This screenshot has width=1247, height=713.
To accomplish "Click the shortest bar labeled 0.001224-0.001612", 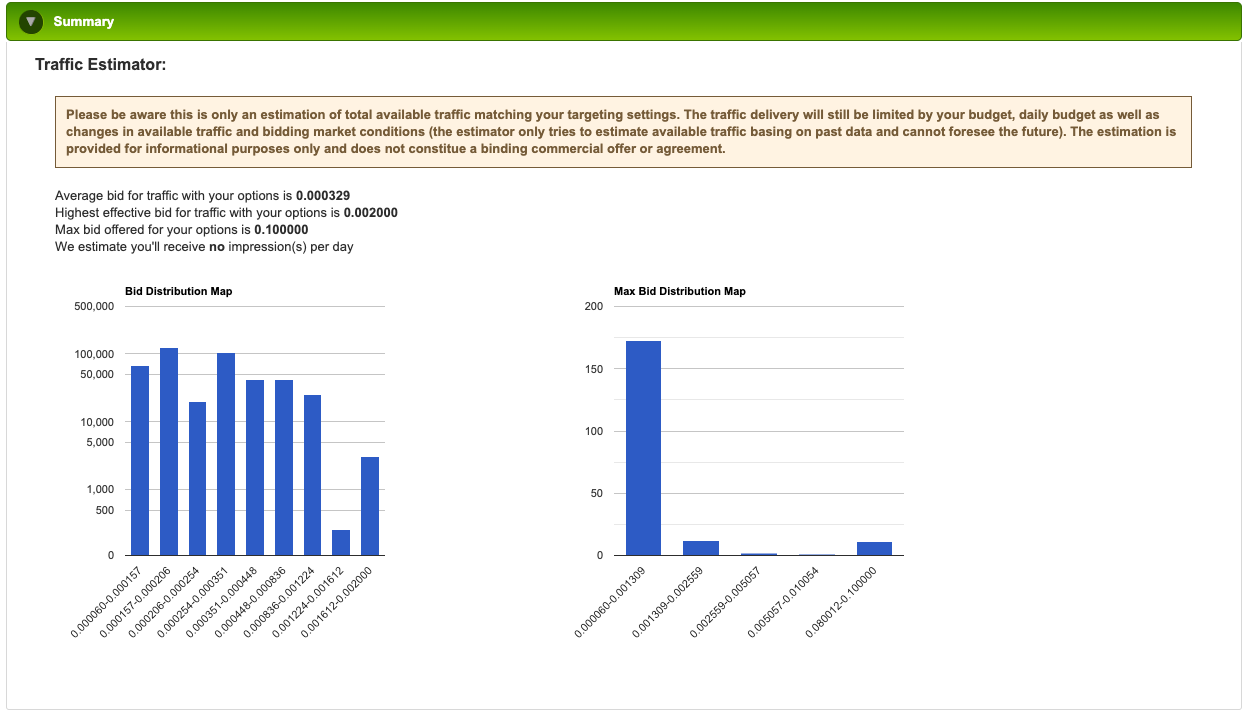I will (x=342, y=540).
